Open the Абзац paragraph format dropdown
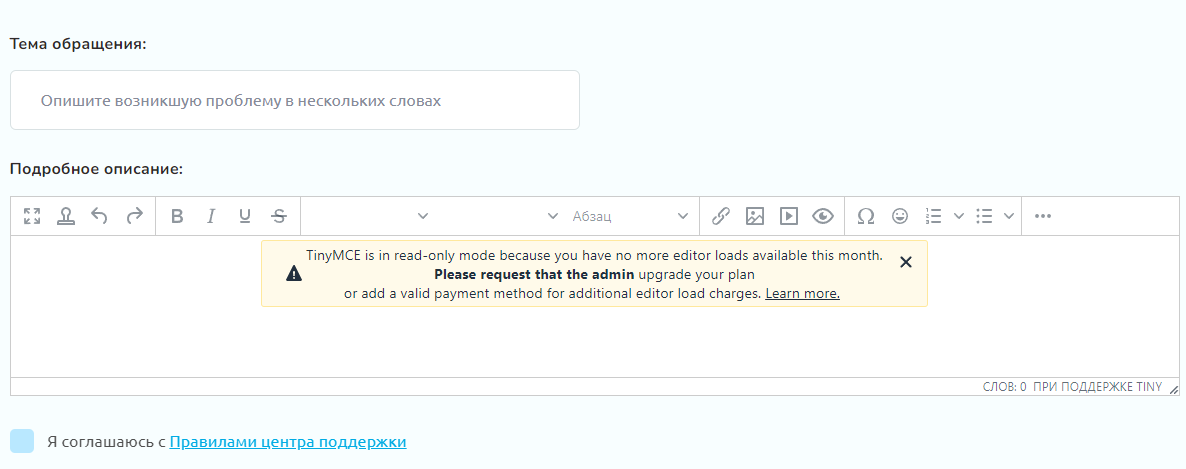 click(x=631, y=216)
